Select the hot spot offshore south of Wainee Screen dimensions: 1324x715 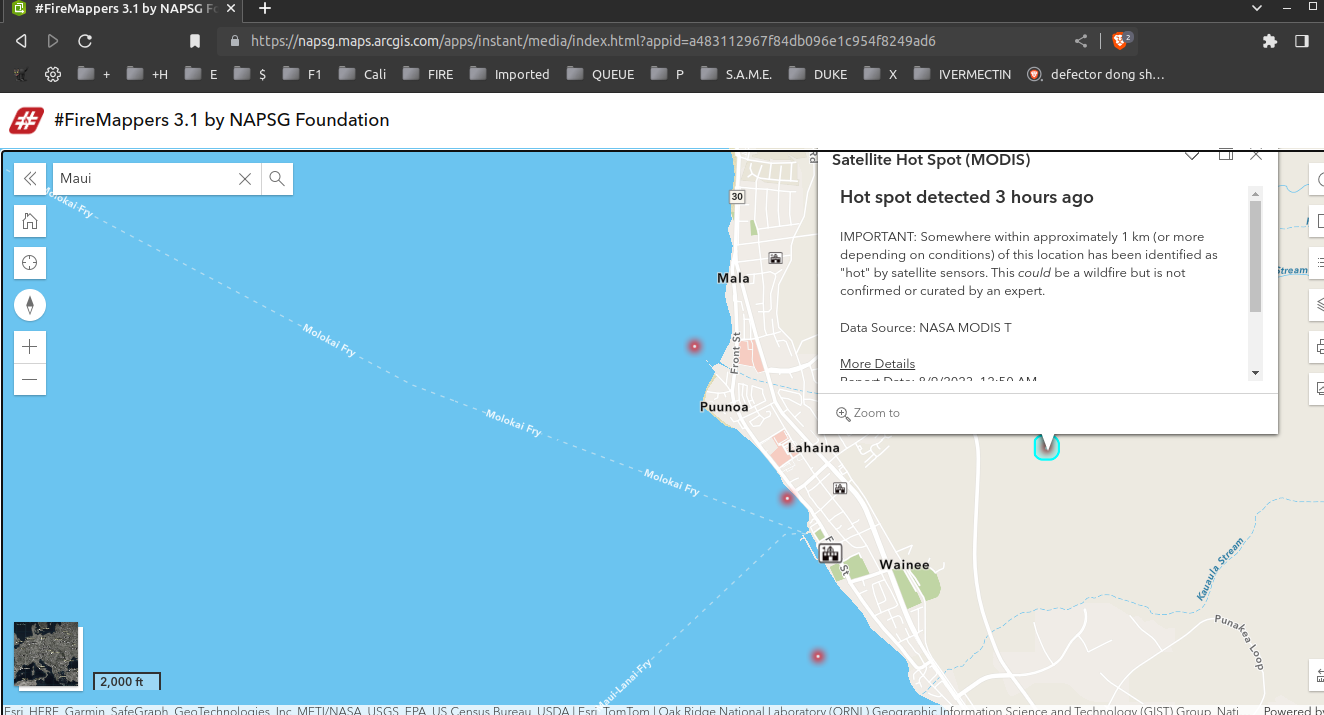[x=818, y=656]
